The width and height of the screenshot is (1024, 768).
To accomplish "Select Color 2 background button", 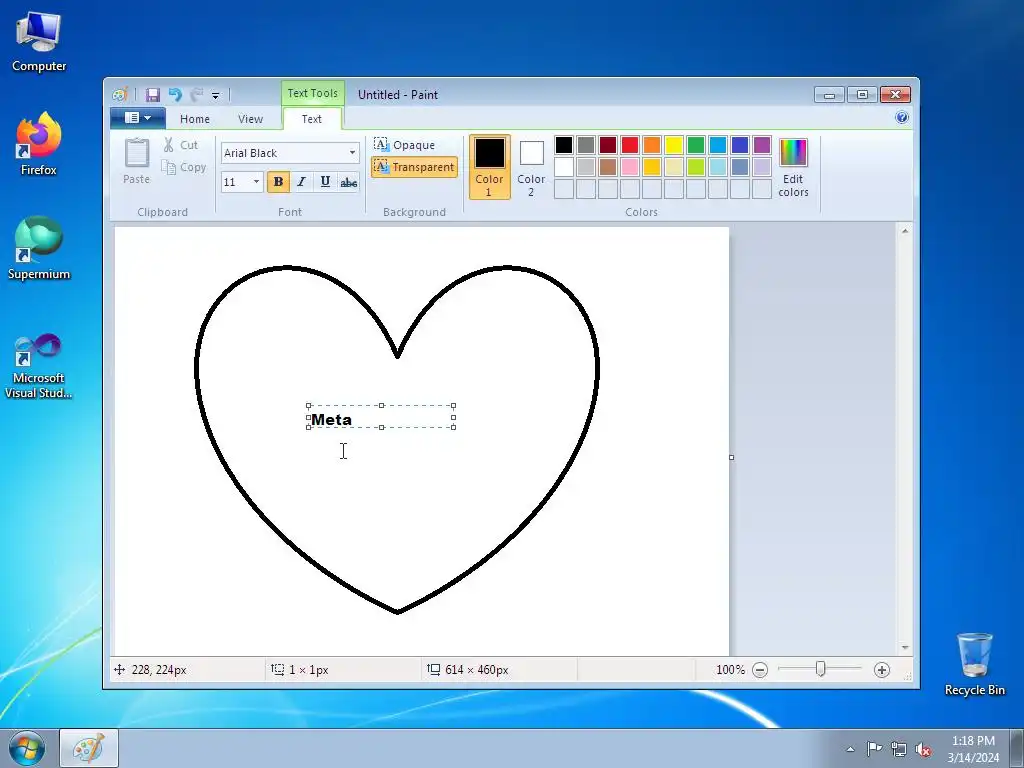I will 531,167.
